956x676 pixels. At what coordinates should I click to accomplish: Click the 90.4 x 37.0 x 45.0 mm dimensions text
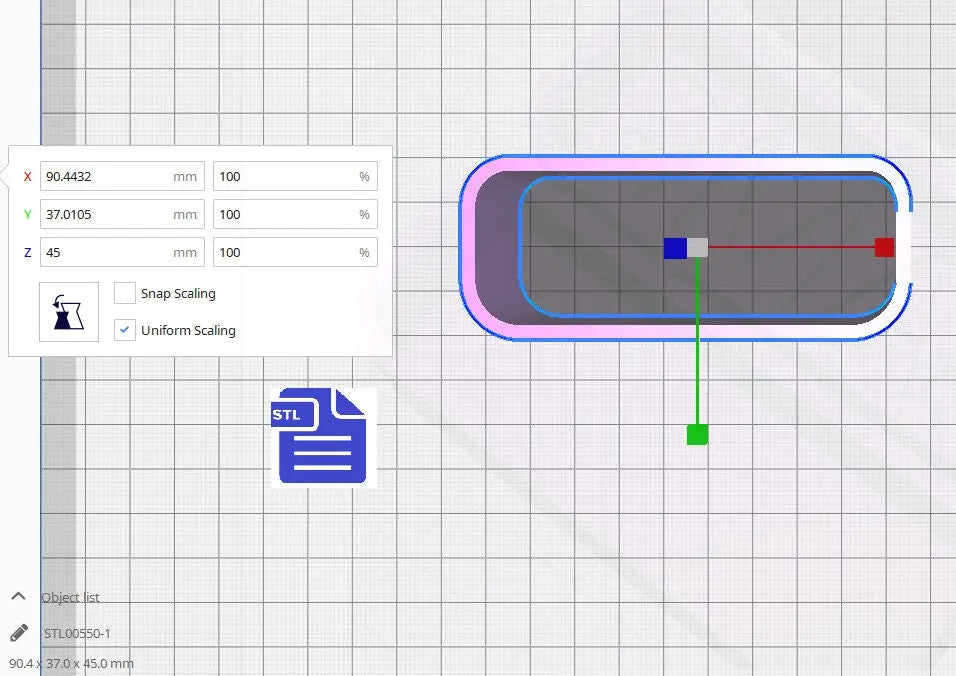point(71,663)
